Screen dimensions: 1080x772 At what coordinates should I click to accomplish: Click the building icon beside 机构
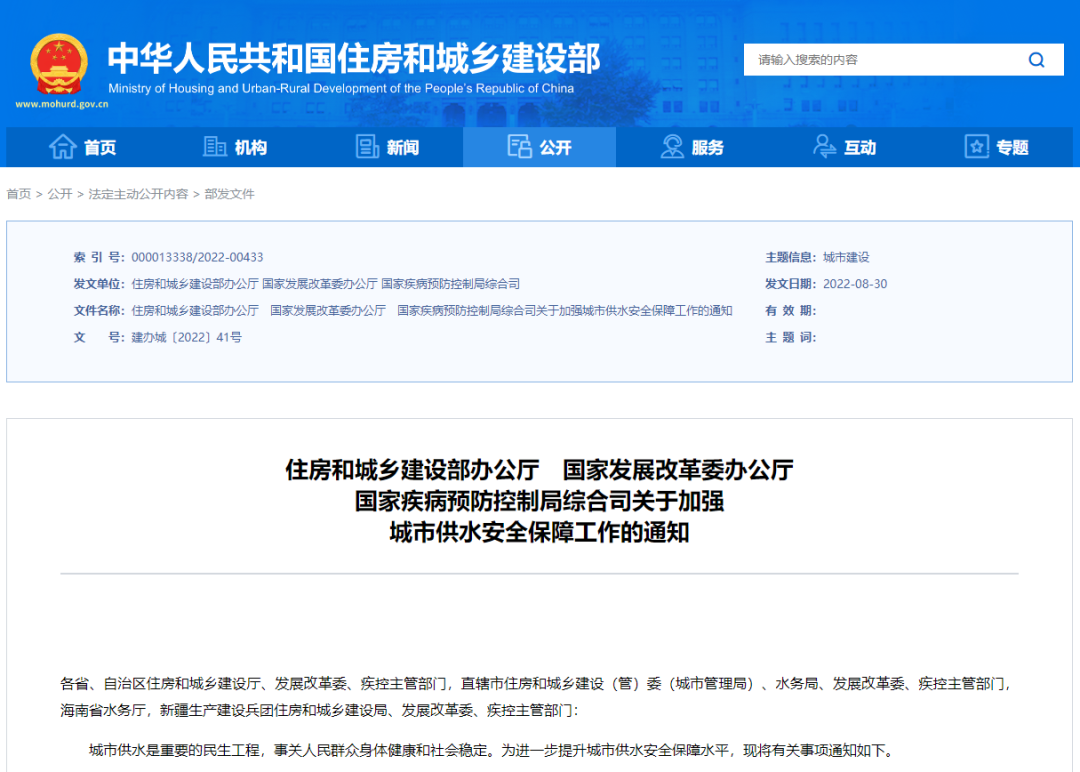tap(215, 147)
